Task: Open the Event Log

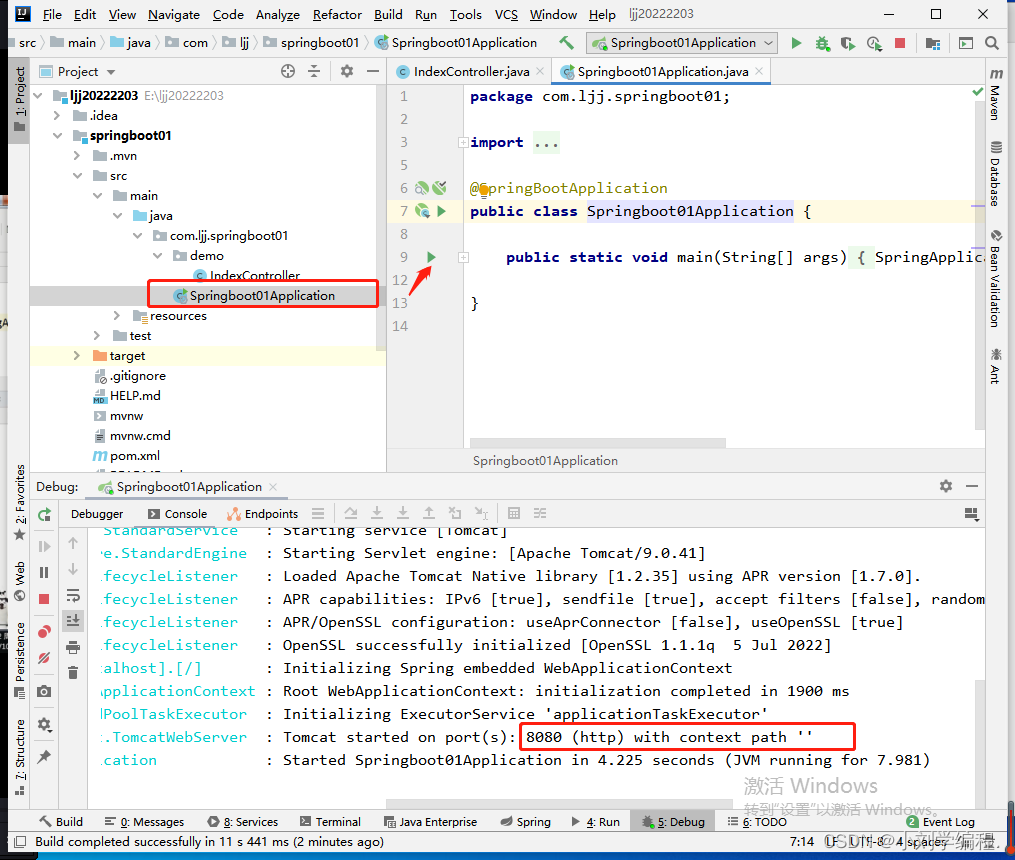Action: click(941, 822)
